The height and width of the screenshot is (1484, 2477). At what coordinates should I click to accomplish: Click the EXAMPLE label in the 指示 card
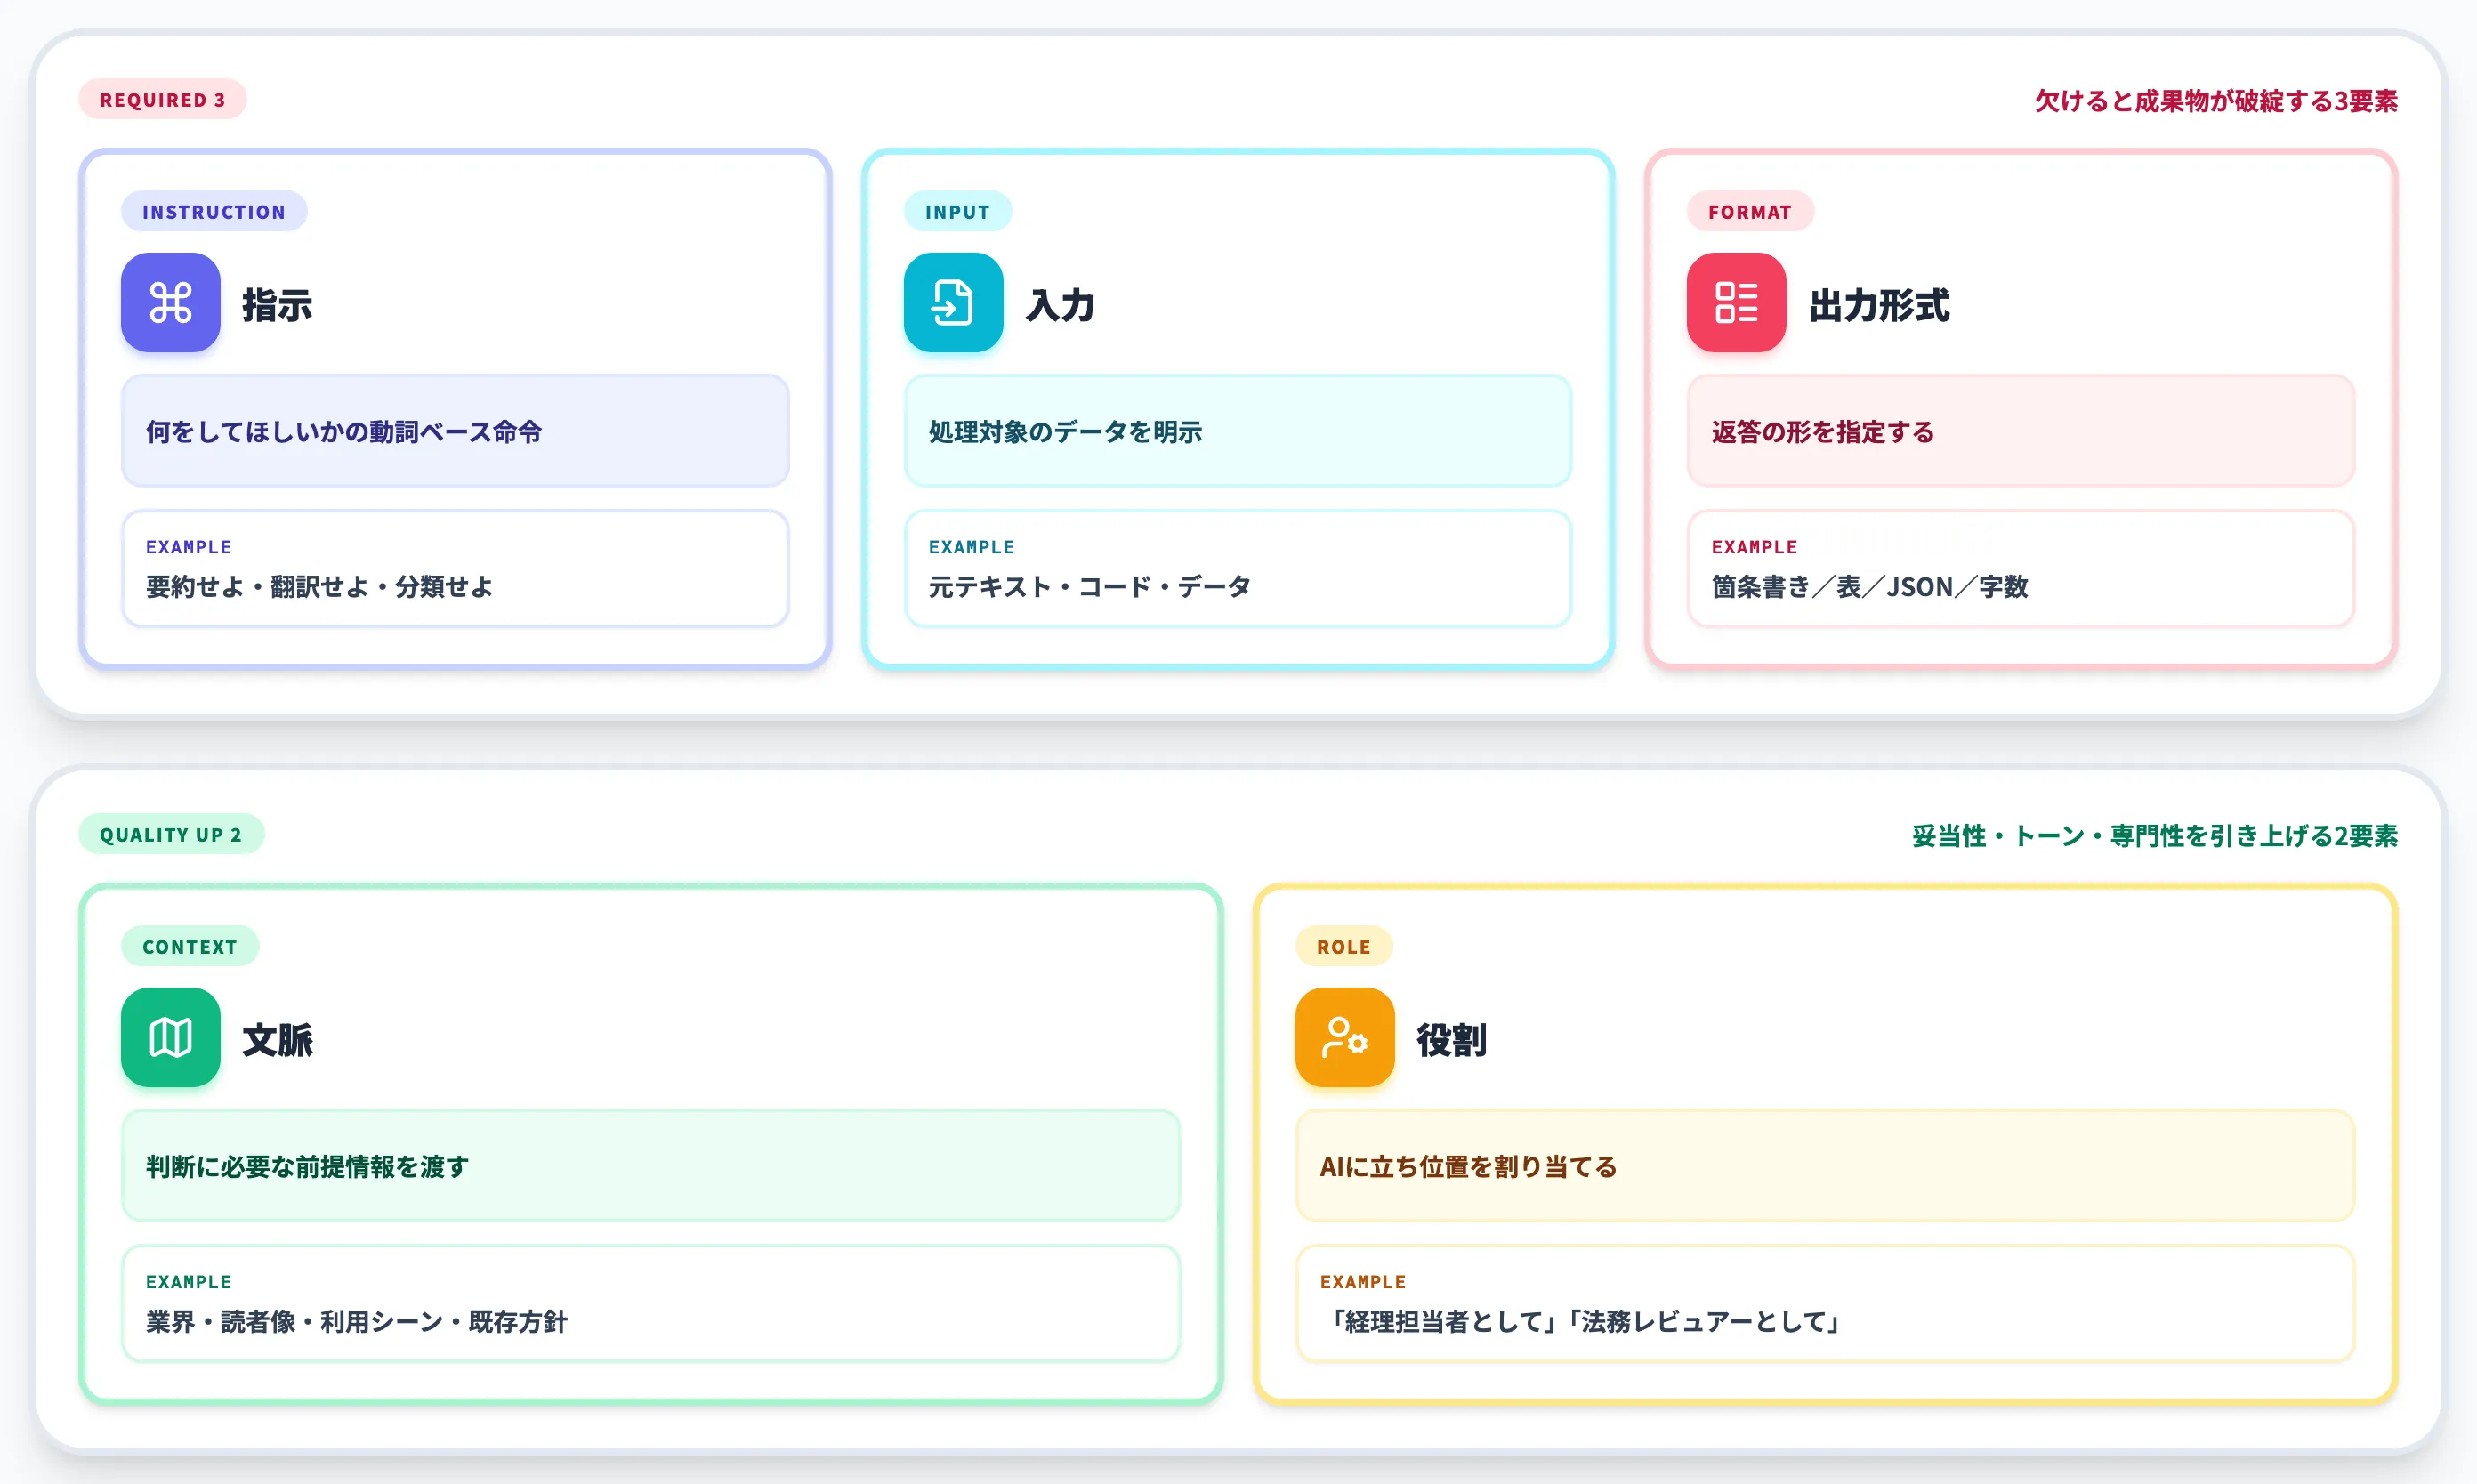[189, 547]
